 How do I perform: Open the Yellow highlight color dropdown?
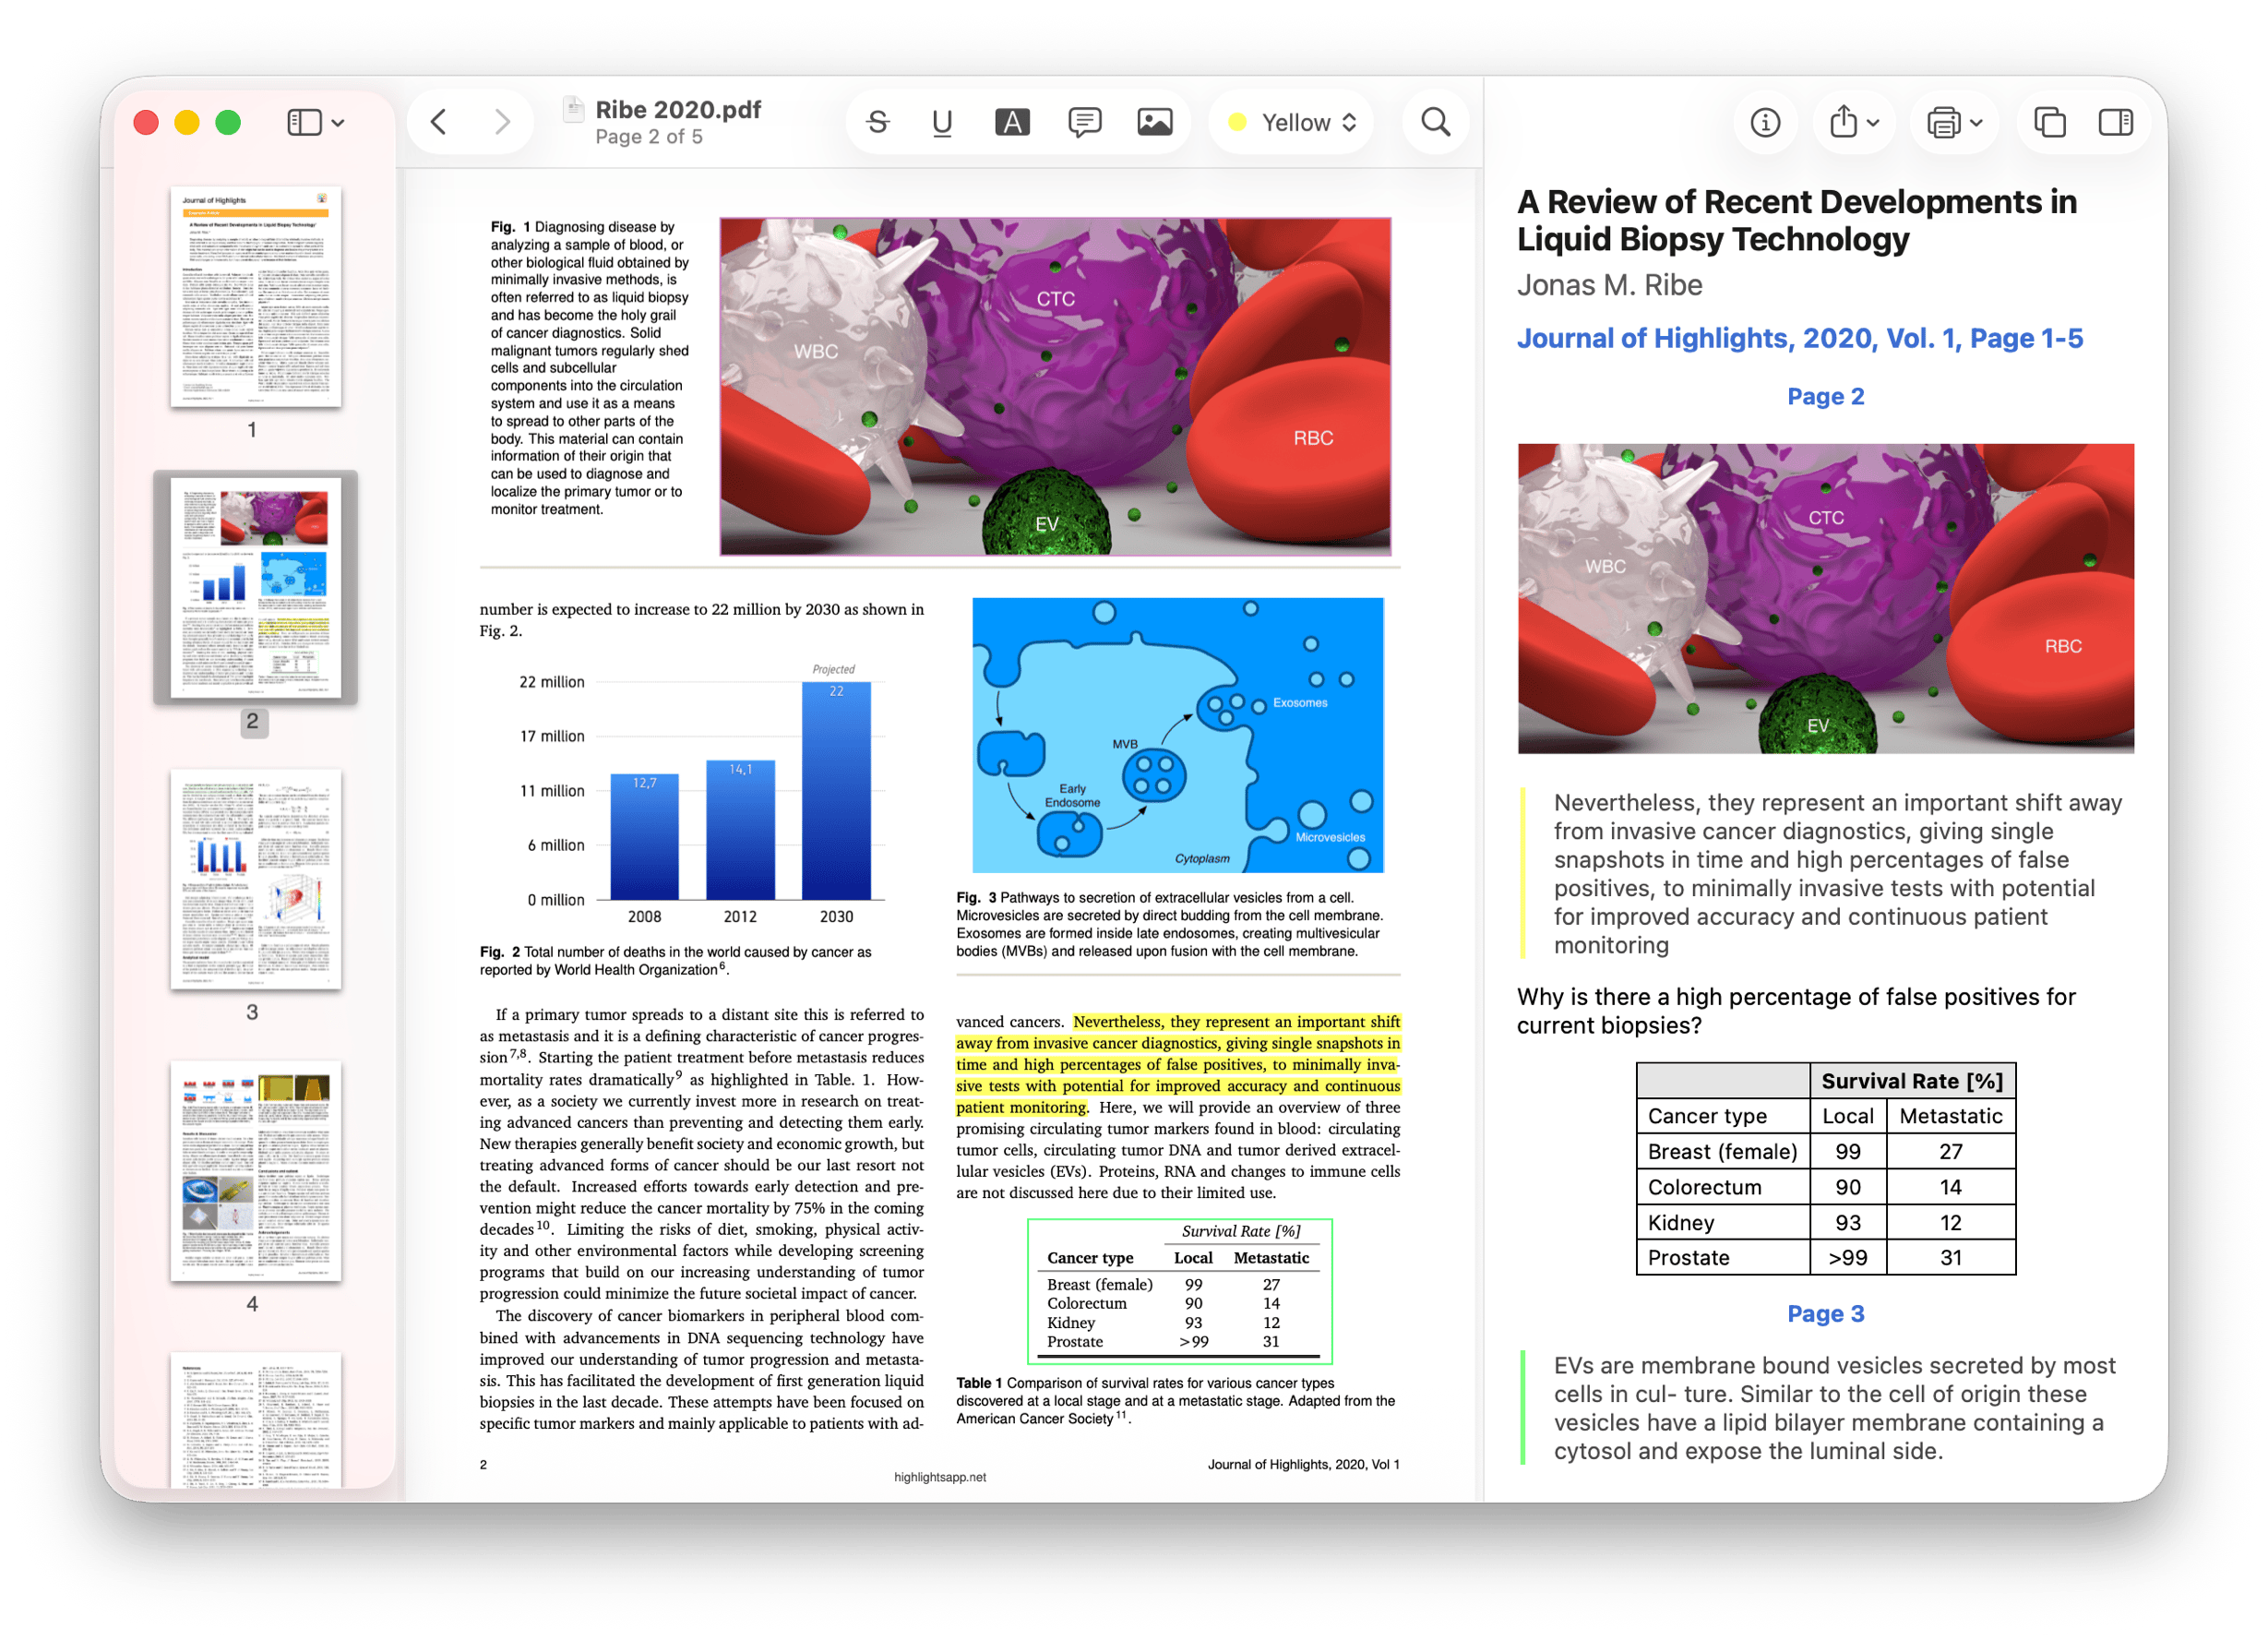[1290, 121]
